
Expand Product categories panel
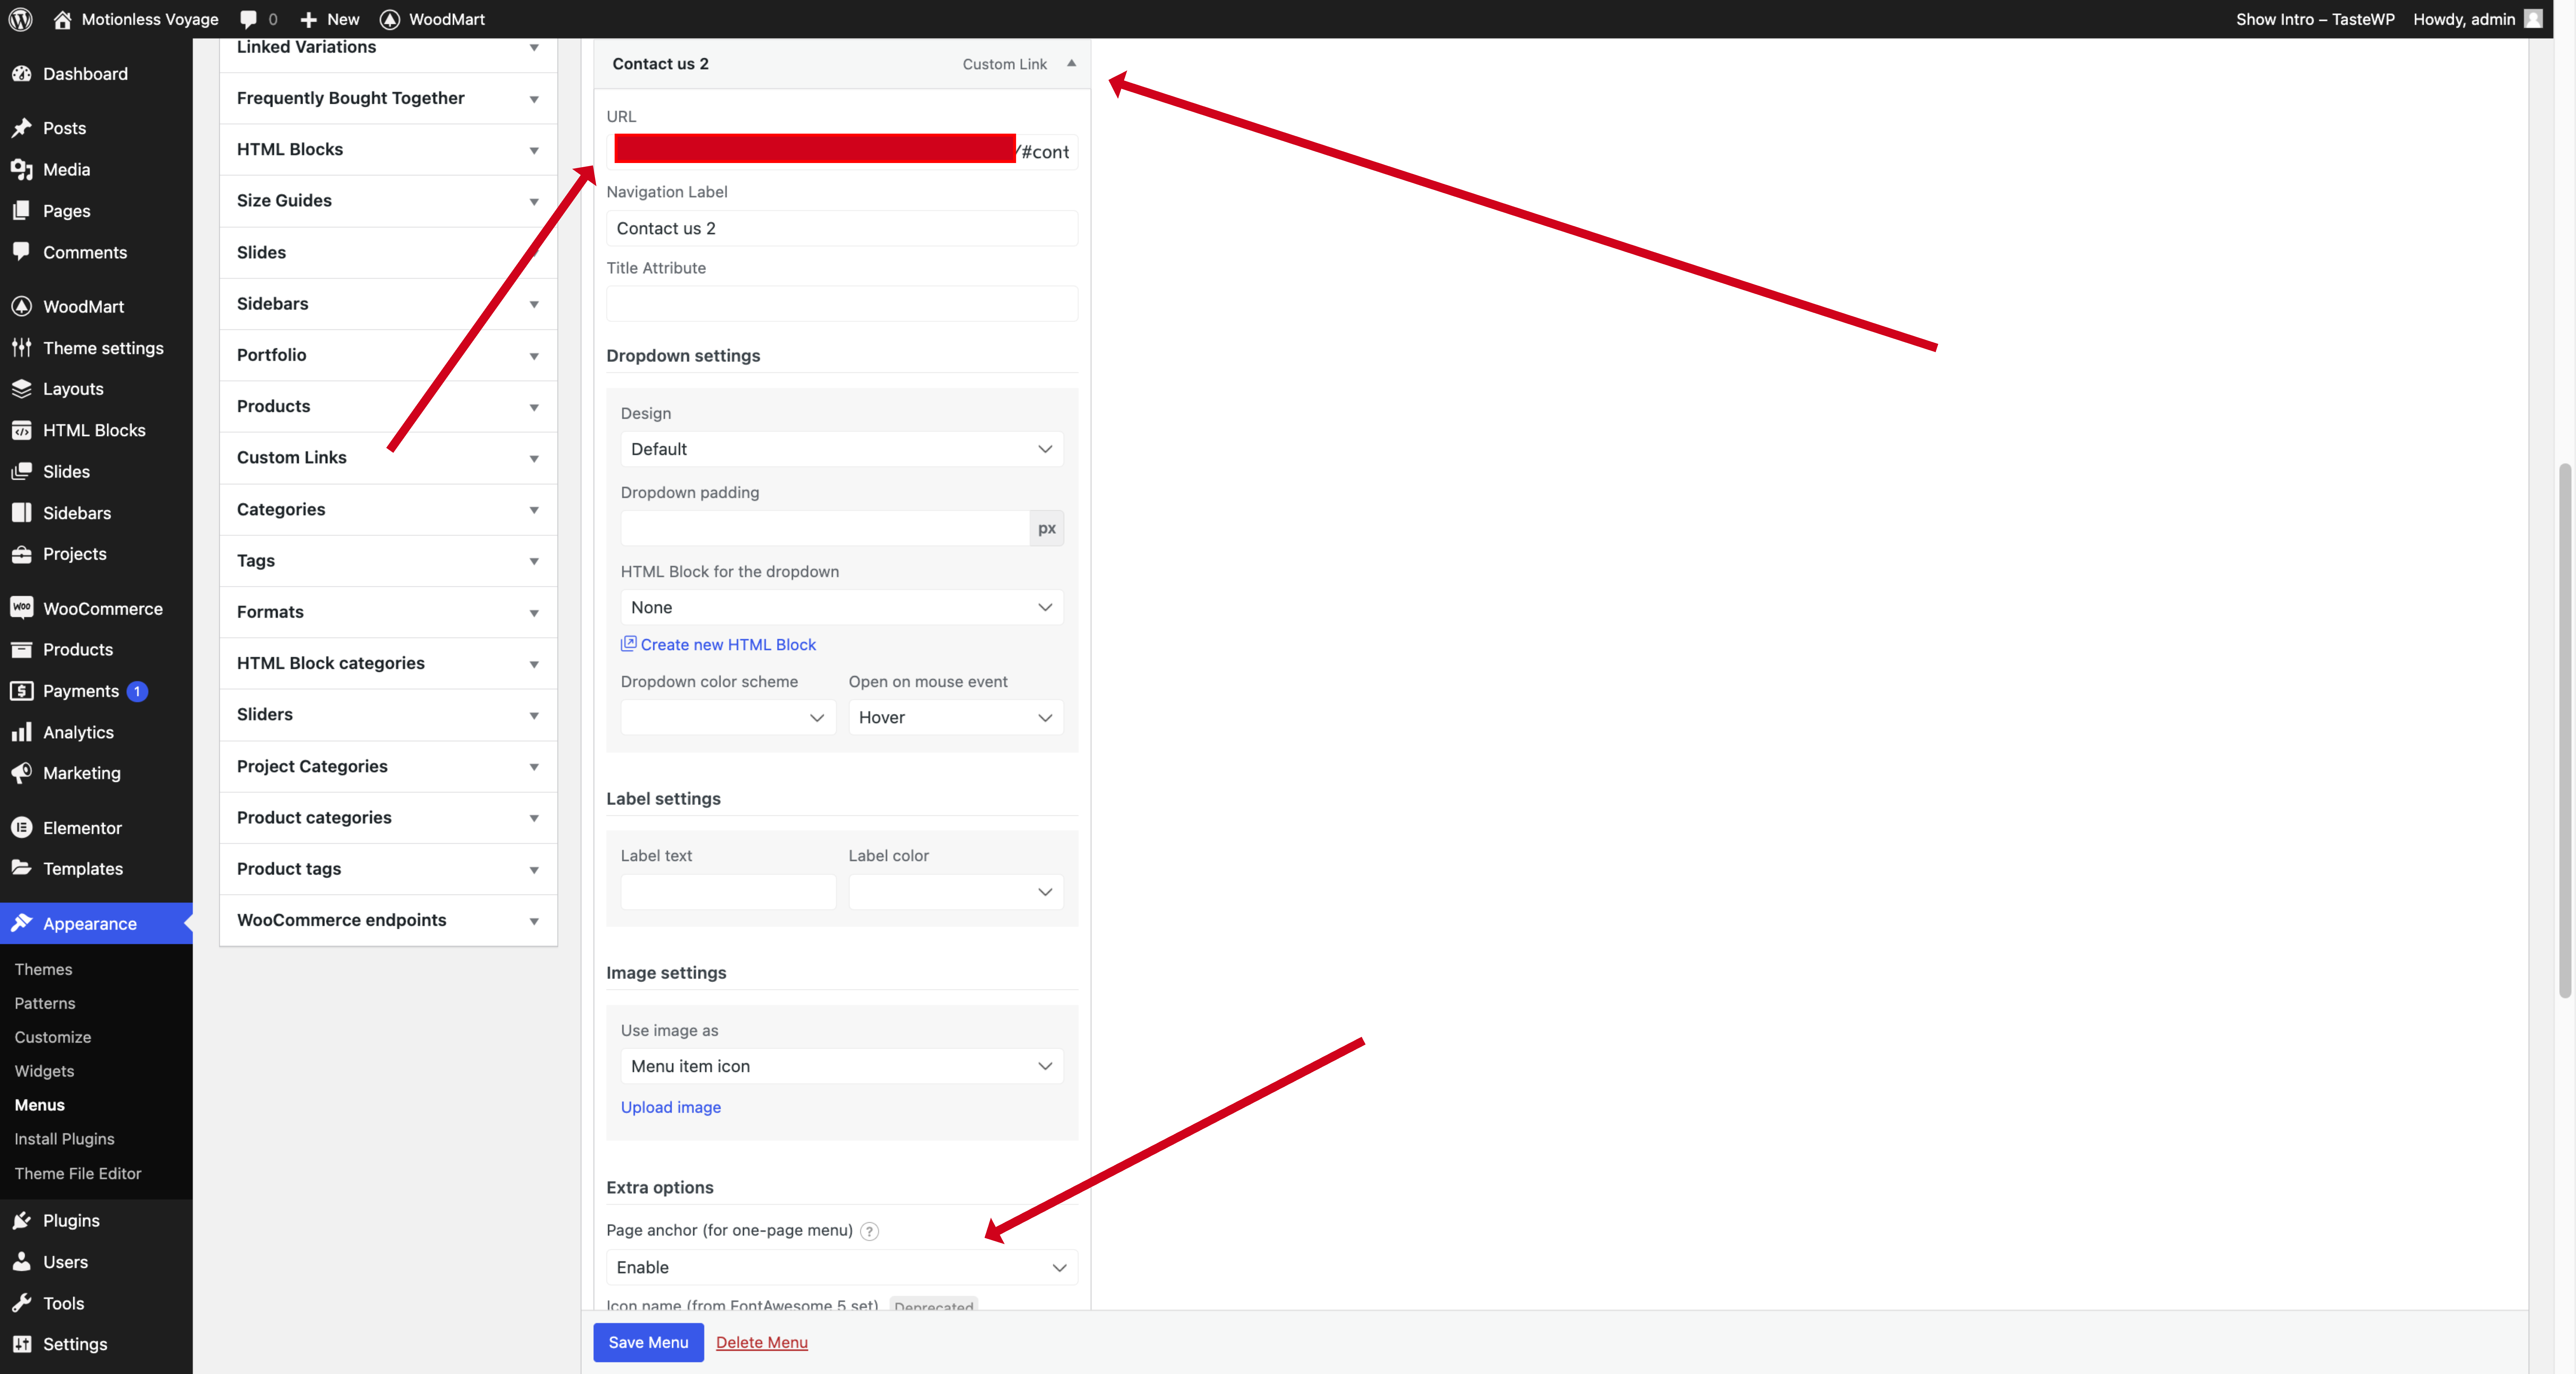(388, 818)
